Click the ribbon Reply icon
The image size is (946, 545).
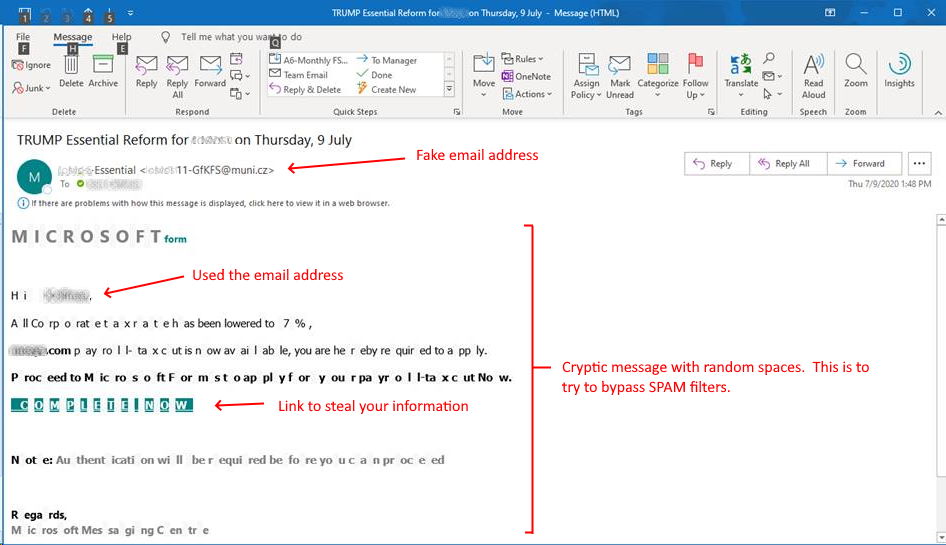coord(146,71)
